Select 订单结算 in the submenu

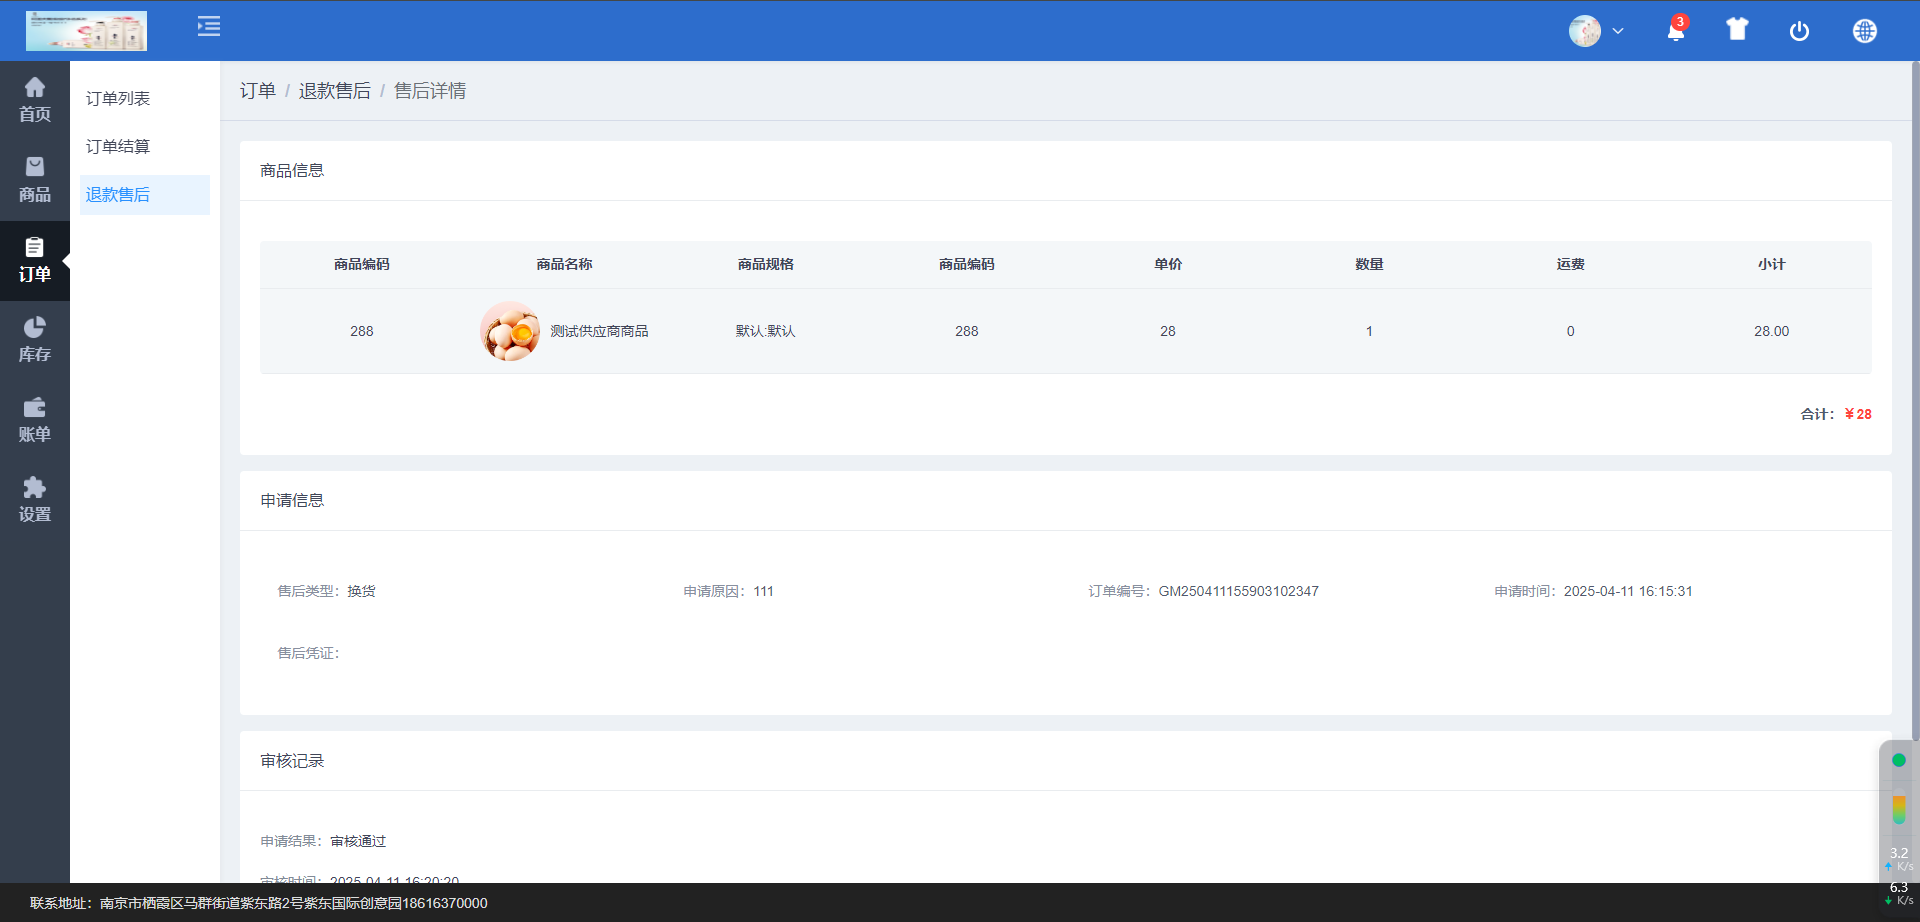[118, 146]
